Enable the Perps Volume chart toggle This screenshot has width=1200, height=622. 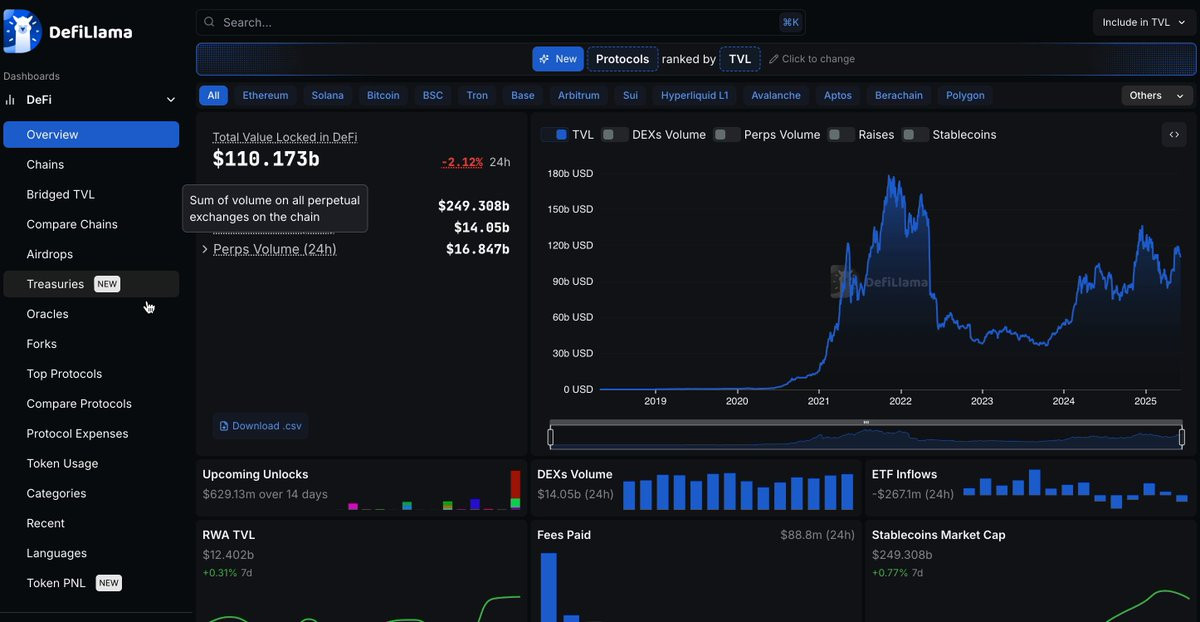tap(726, 135)
